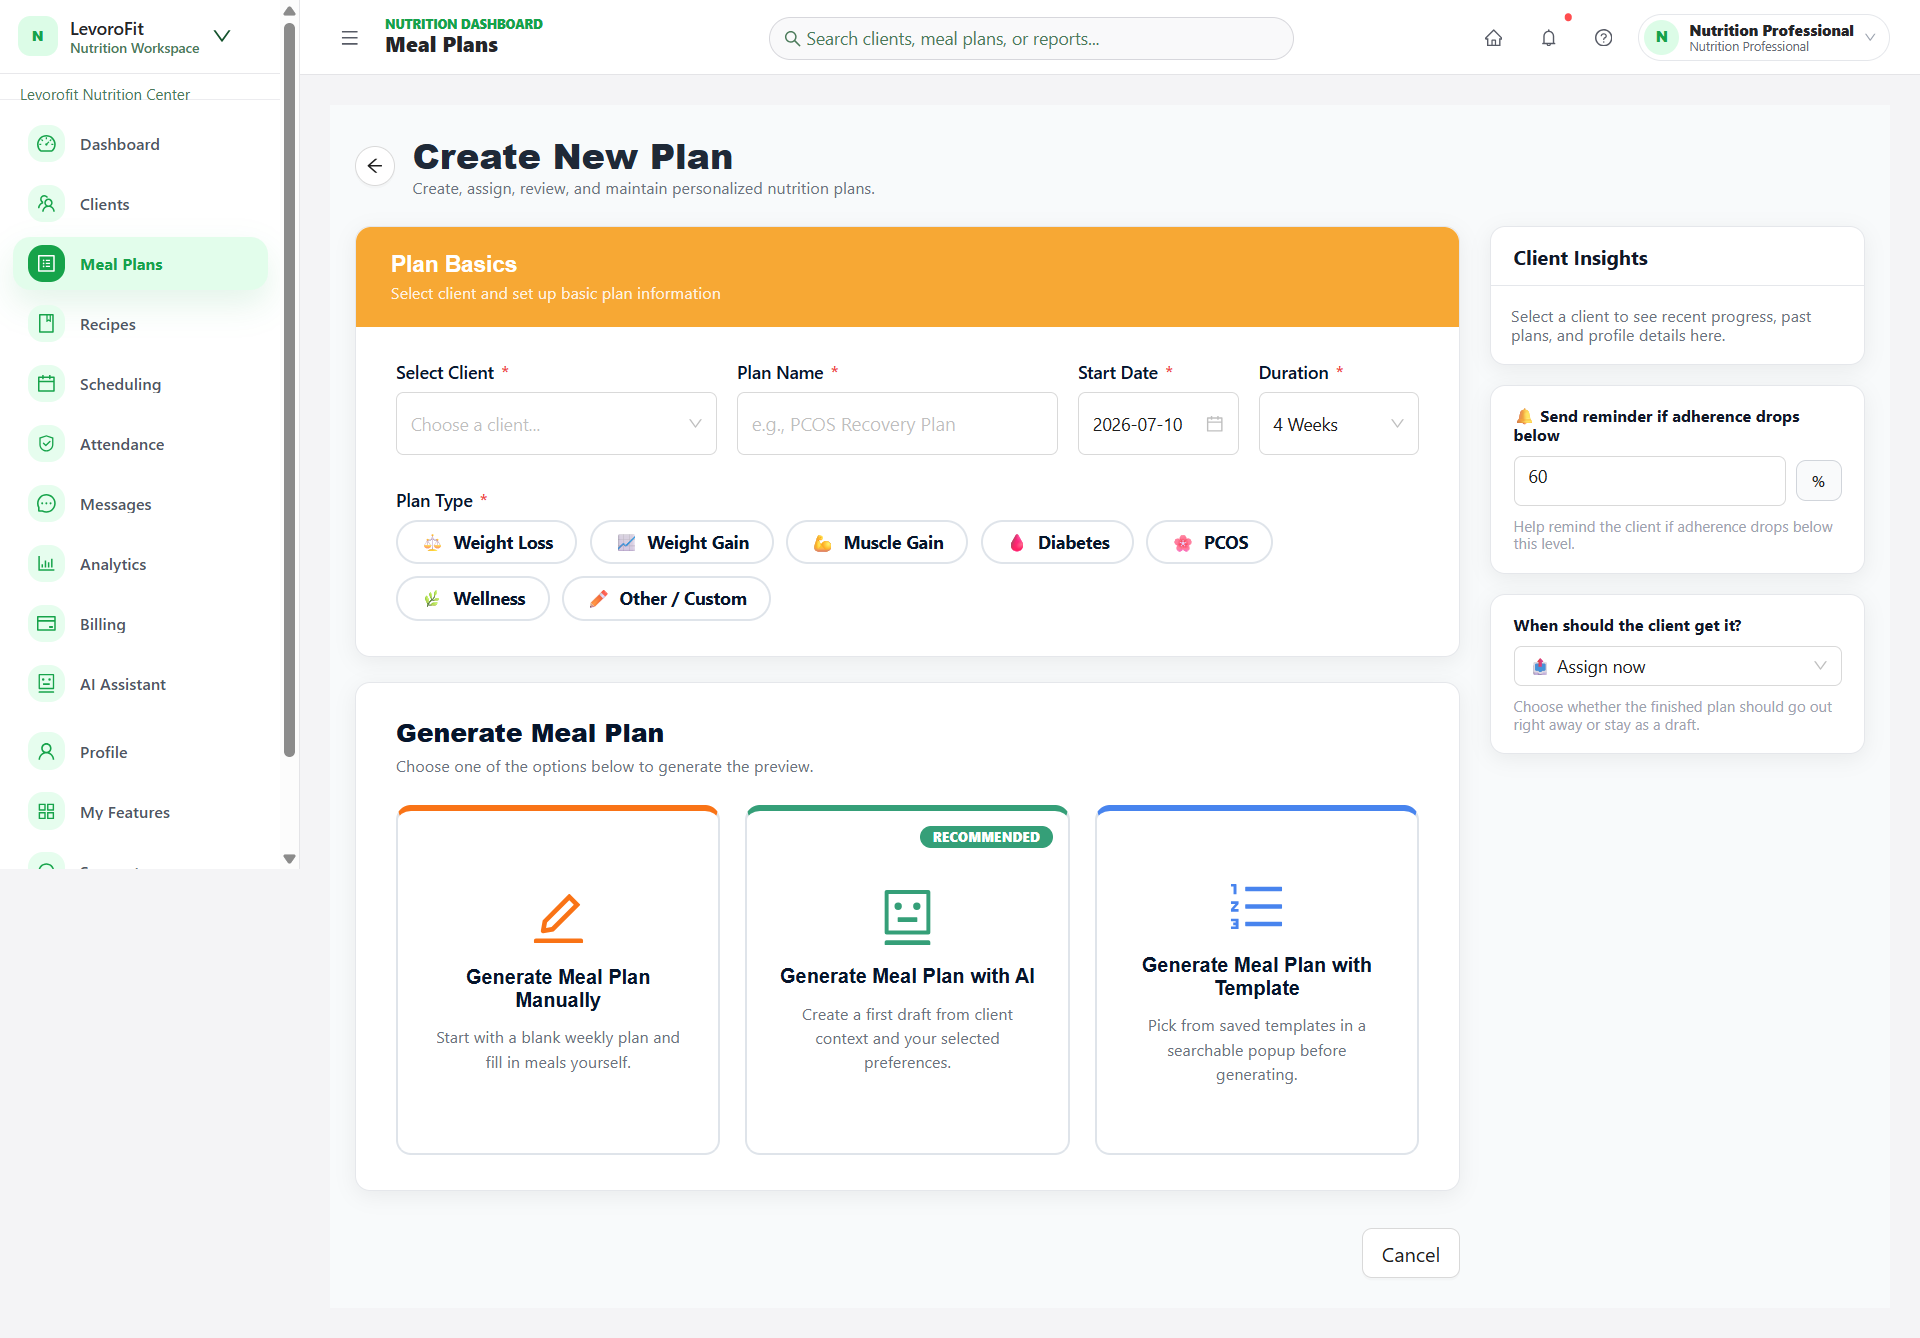Click the sidebar scrollbar up arrow
Image resolution: width=1920 pixels, height=1338 pixels.
[x=289, y=11]
